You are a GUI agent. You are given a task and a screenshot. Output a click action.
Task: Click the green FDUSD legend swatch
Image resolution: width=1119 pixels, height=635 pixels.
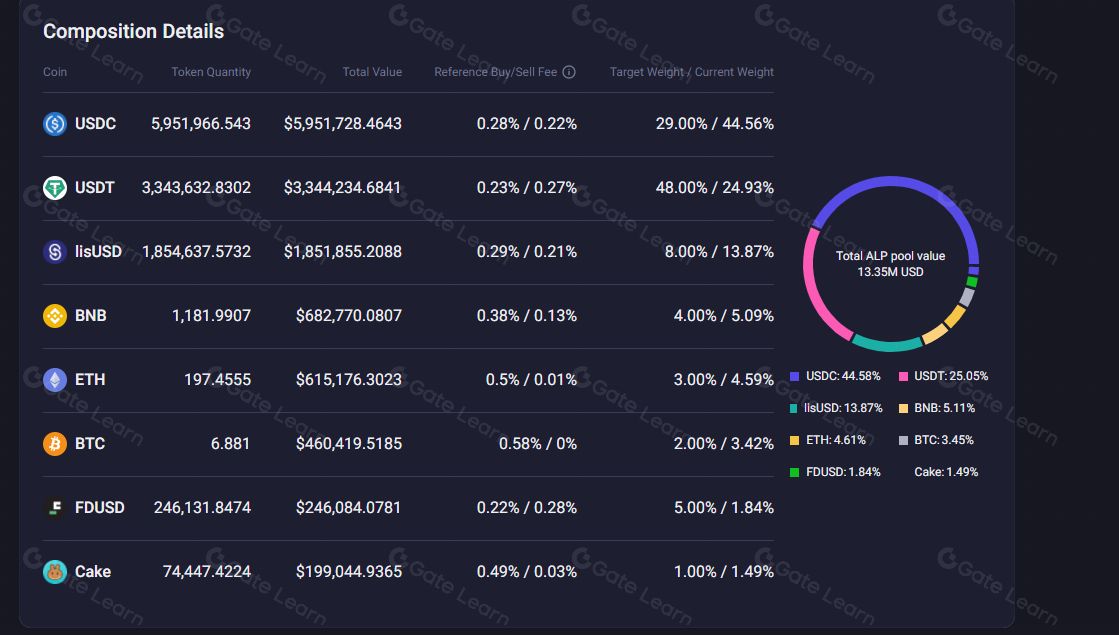[795, 471]
